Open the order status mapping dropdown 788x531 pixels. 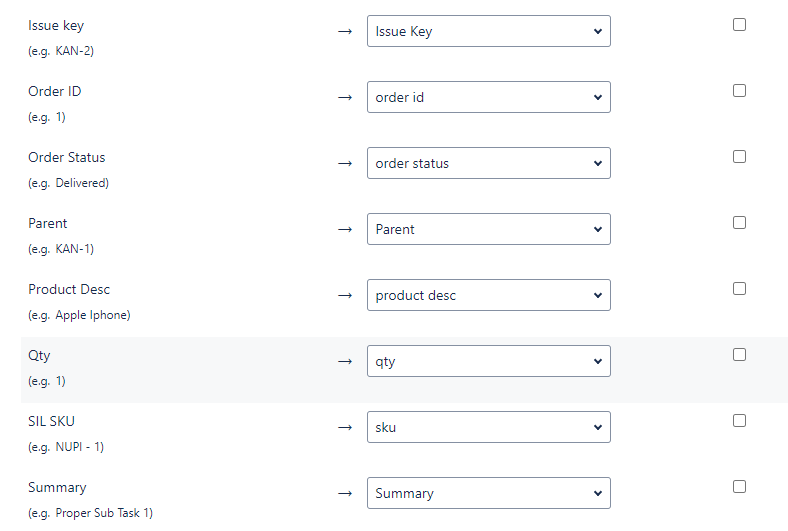pos(488,163)
